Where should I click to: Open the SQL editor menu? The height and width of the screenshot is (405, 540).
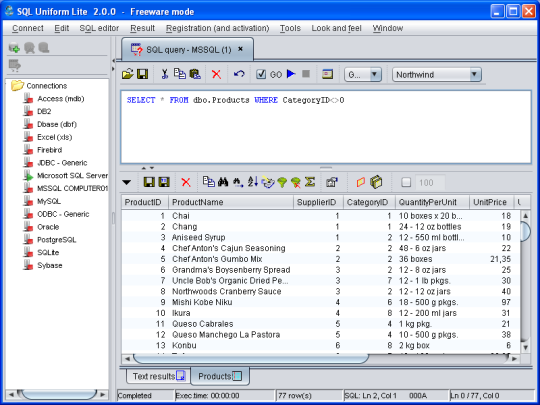[x=99, y=28]
